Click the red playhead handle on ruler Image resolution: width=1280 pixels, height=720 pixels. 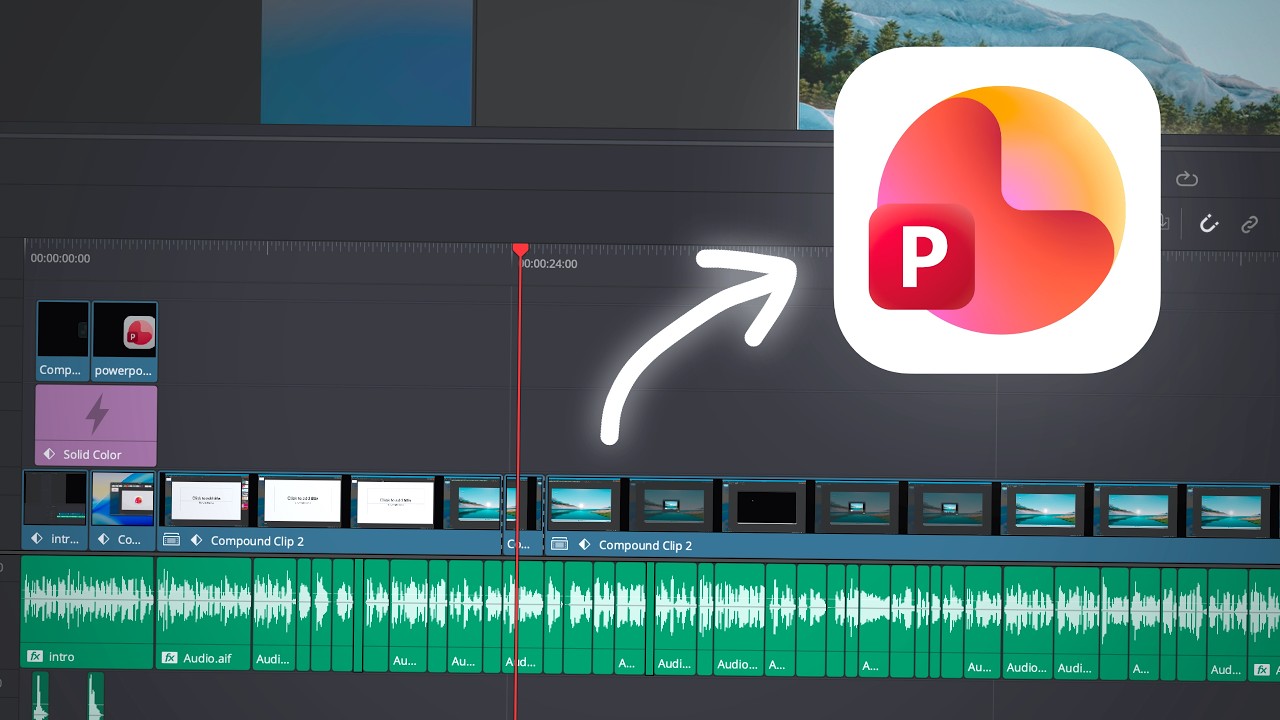(x=520, y=249)
